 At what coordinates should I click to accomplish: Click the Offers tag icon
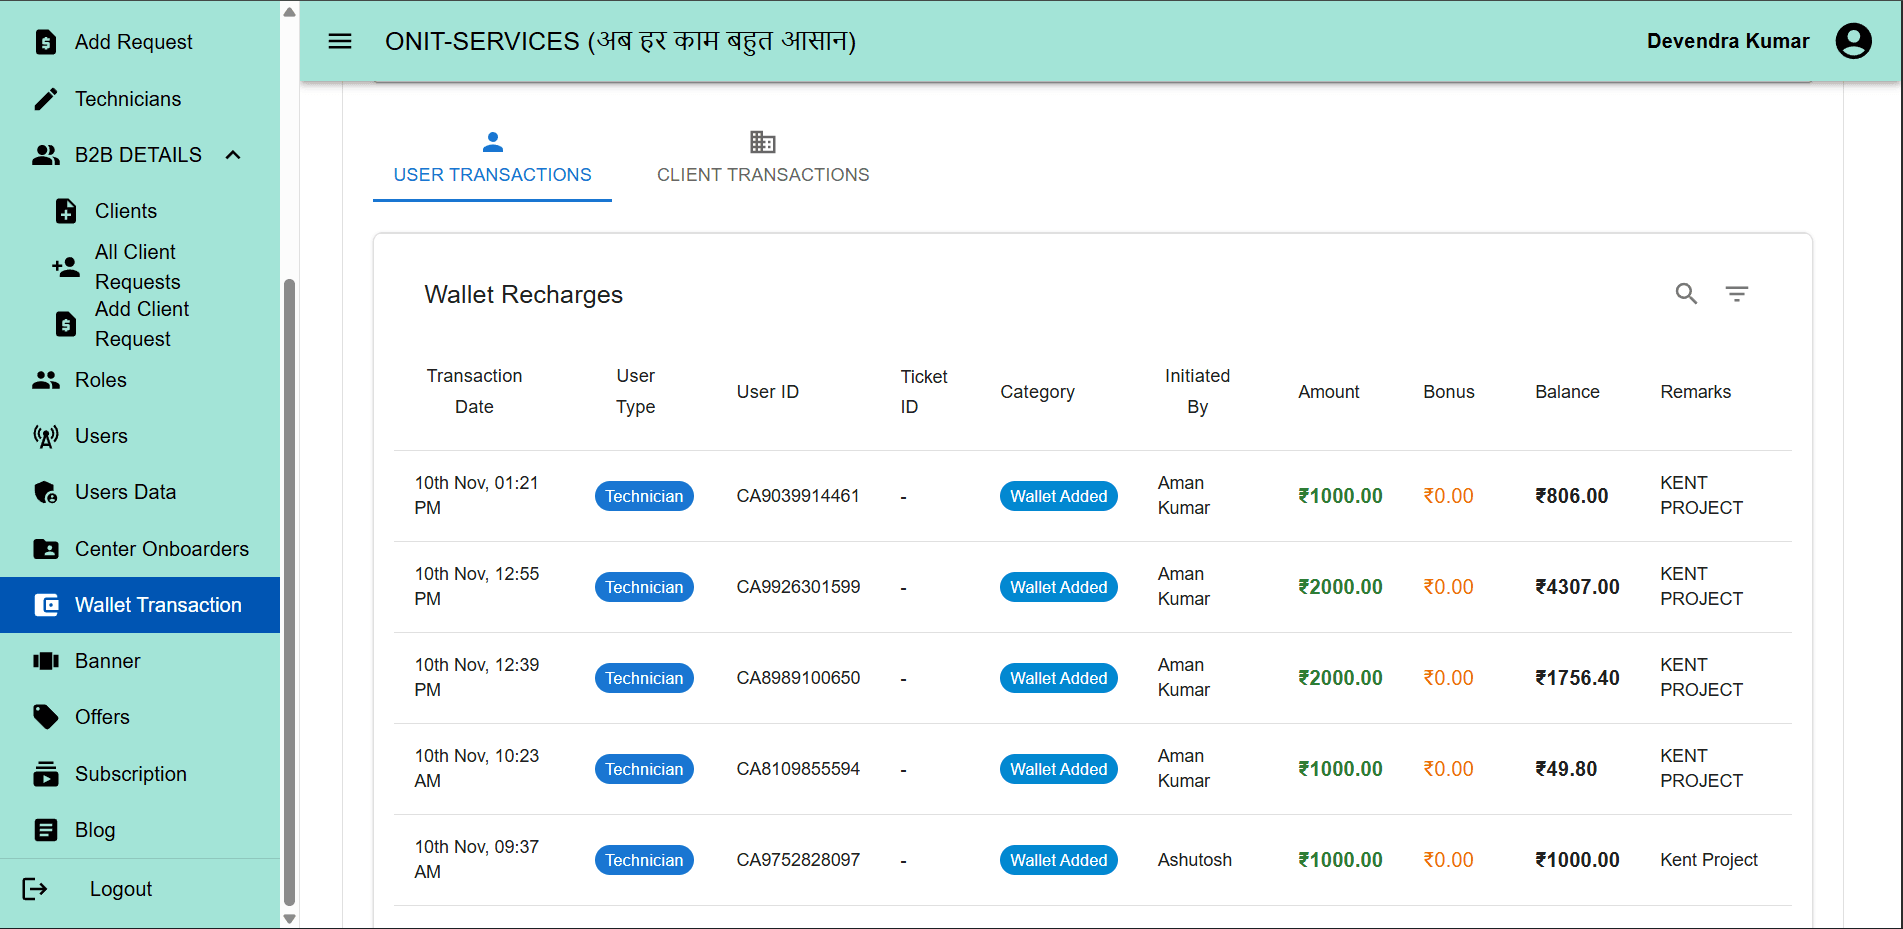pos(46,717)
